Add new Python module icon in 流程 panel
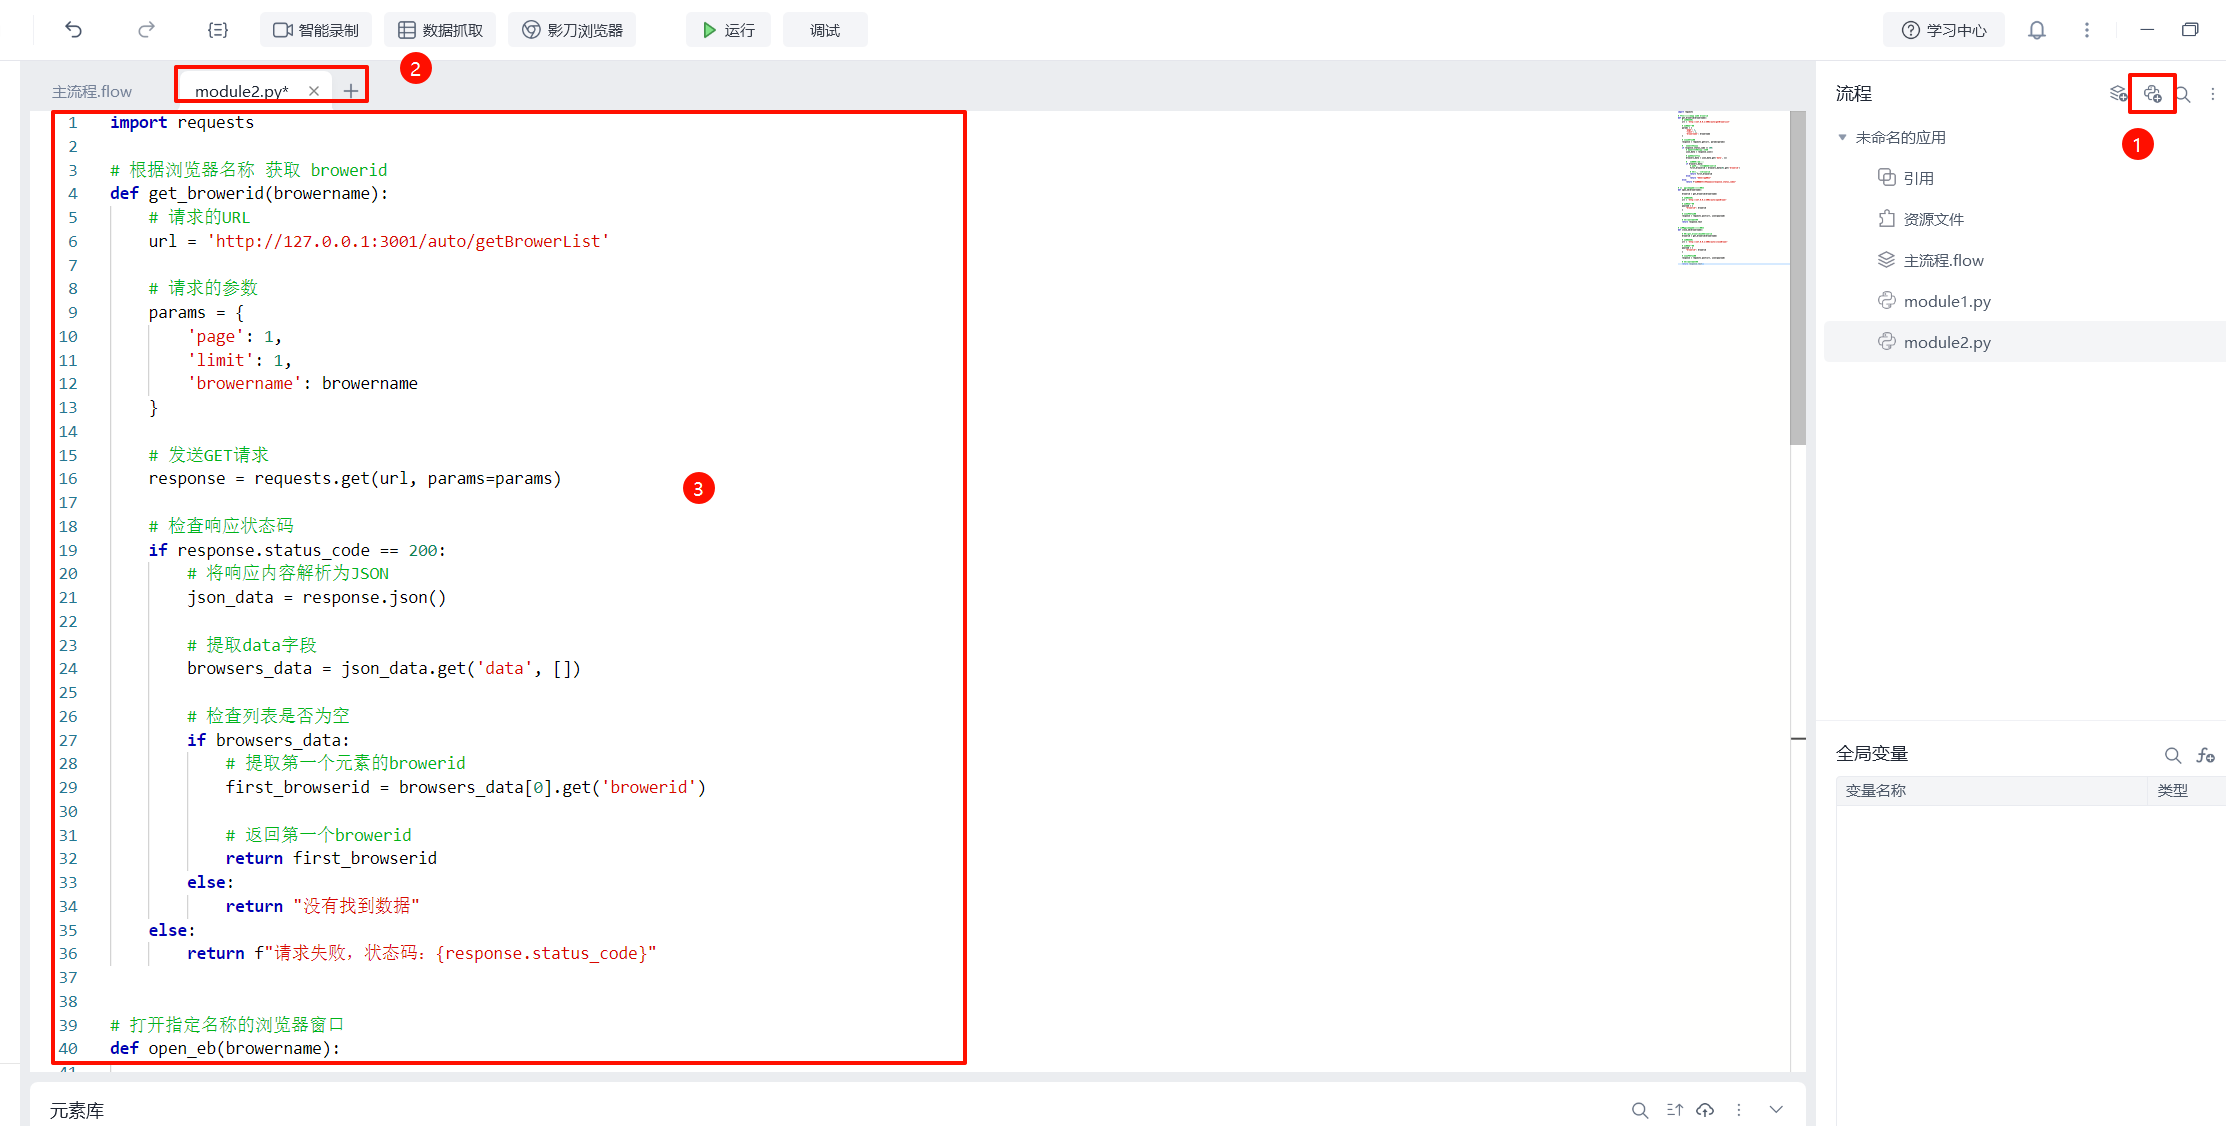Screen dimensions: 2226x1126 2152,94
